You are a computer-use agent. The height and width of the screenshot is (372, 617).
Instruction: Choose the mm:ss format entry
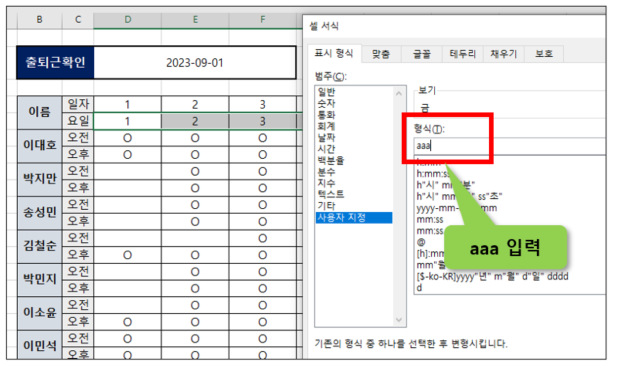click(x=430, y=219)
